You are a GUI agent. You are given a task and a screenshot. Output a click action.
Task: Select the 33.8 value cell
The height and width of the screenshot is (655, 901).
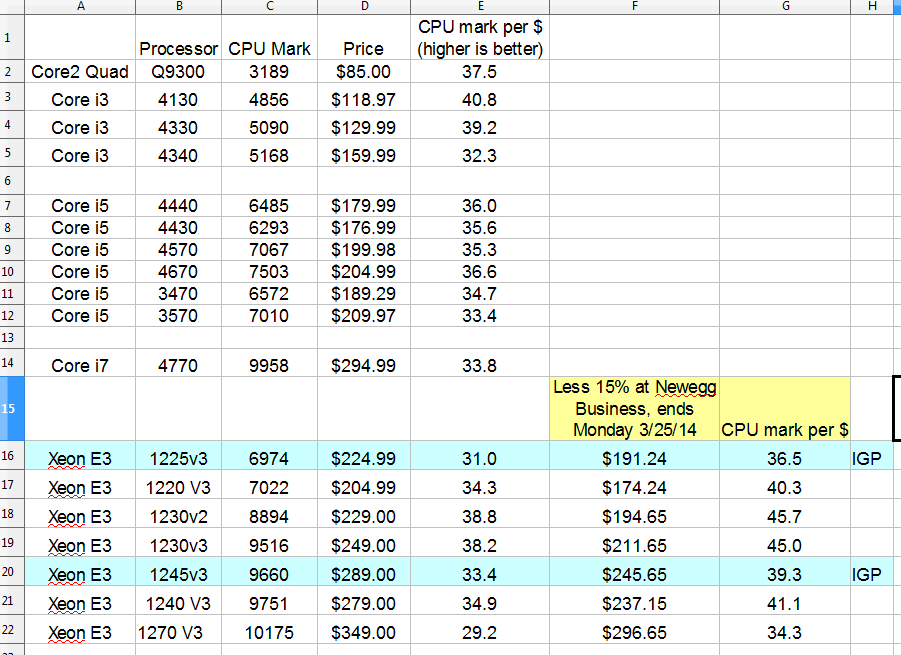click(x=480, y=365)
